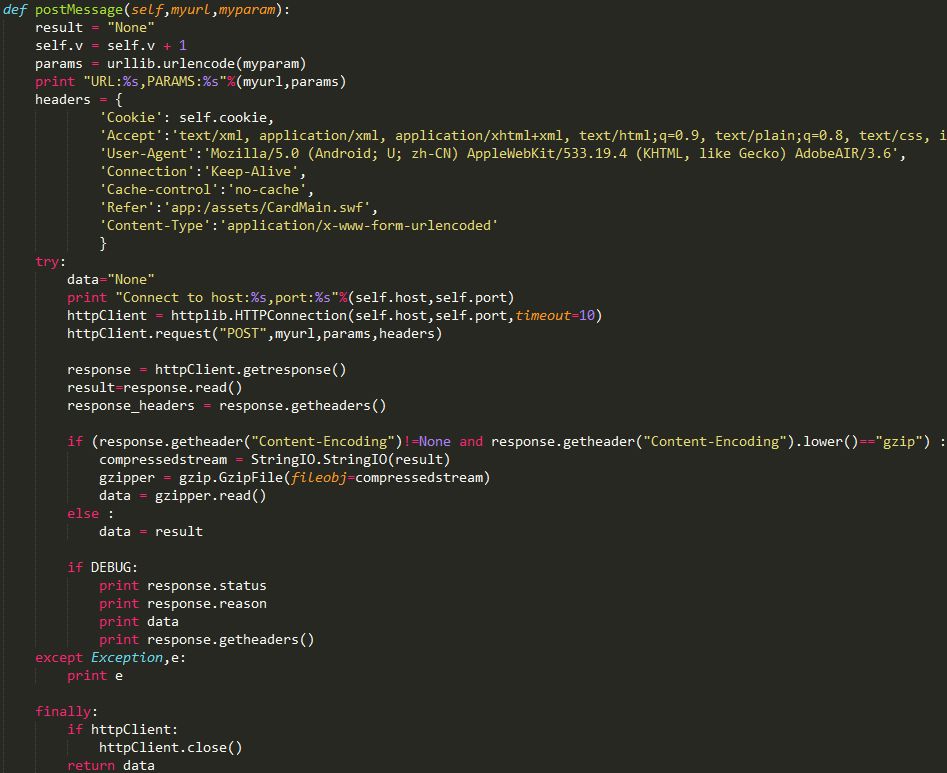Image resolution: width=947 pixels, height=773 pixels.
Task: Click the 'result = "None"' line
Action: coord(95,28)
